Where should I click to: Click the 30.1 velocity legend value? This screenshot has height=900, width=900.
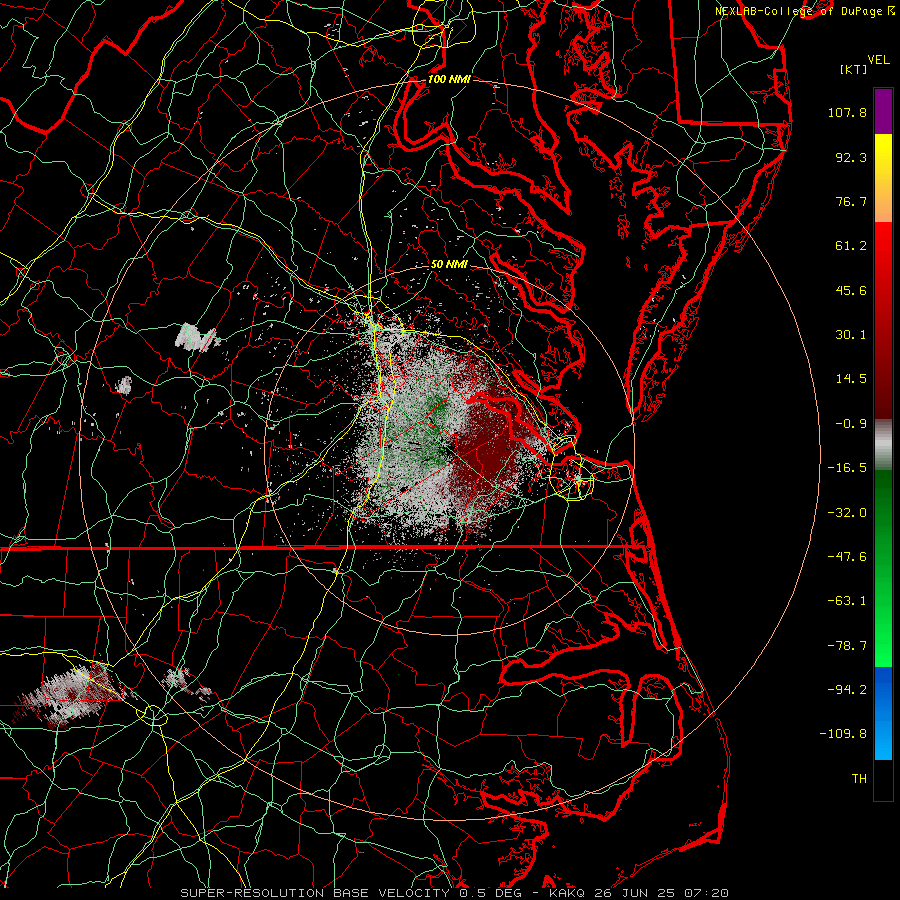tap(851, 335)
